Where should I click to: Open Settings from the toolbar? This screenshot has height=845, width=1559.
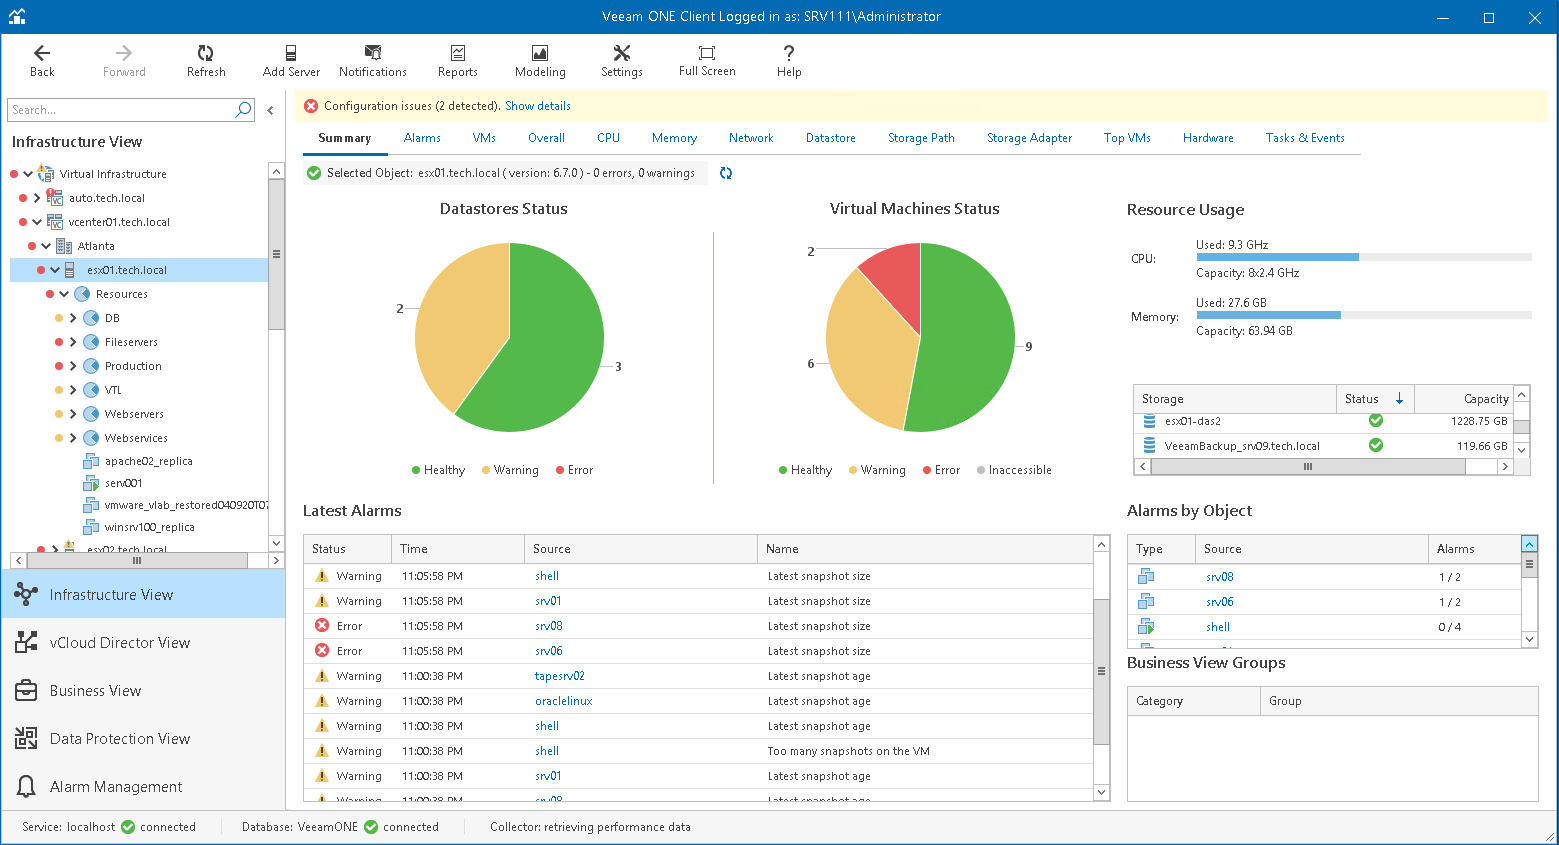point(621,60)
